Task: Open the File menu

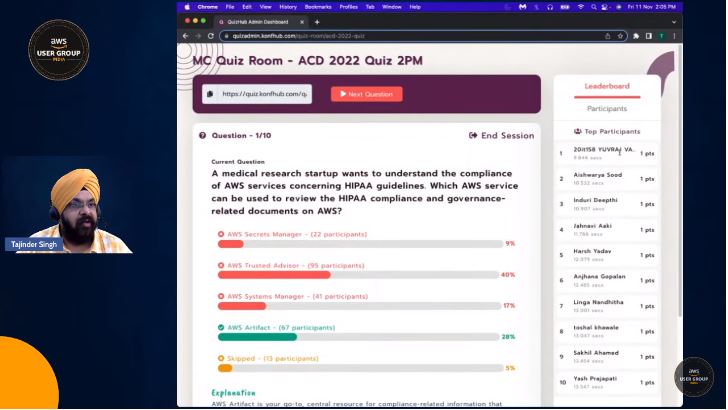Action: pyautogui.click(x=230, y=7)
